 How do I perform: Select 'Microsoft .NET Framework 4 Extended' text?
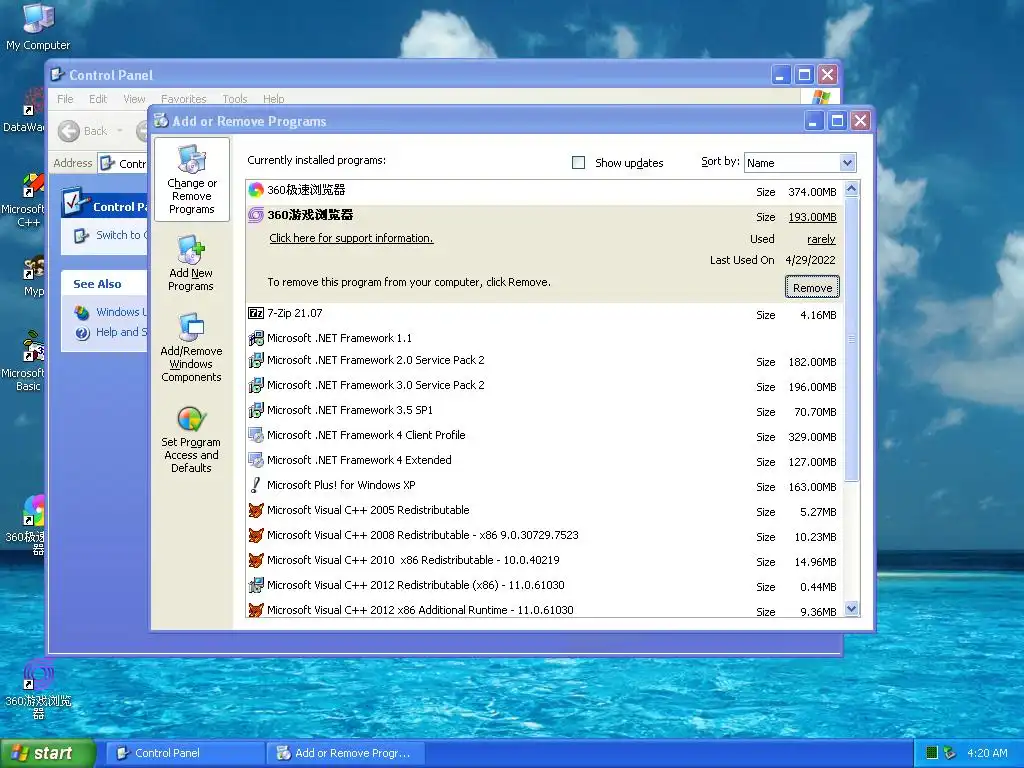pos(359,460)
